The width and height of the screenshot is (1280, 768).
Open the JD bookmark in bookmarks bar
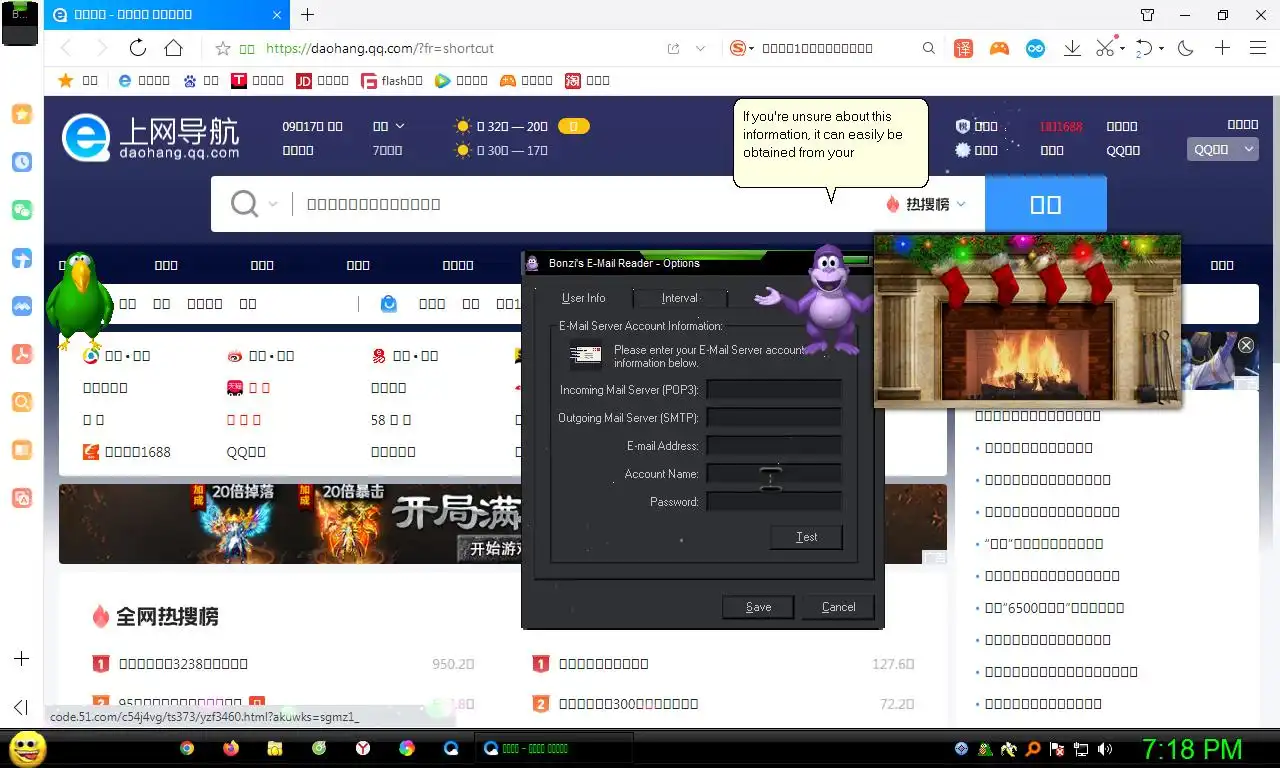tap(322, 80)
